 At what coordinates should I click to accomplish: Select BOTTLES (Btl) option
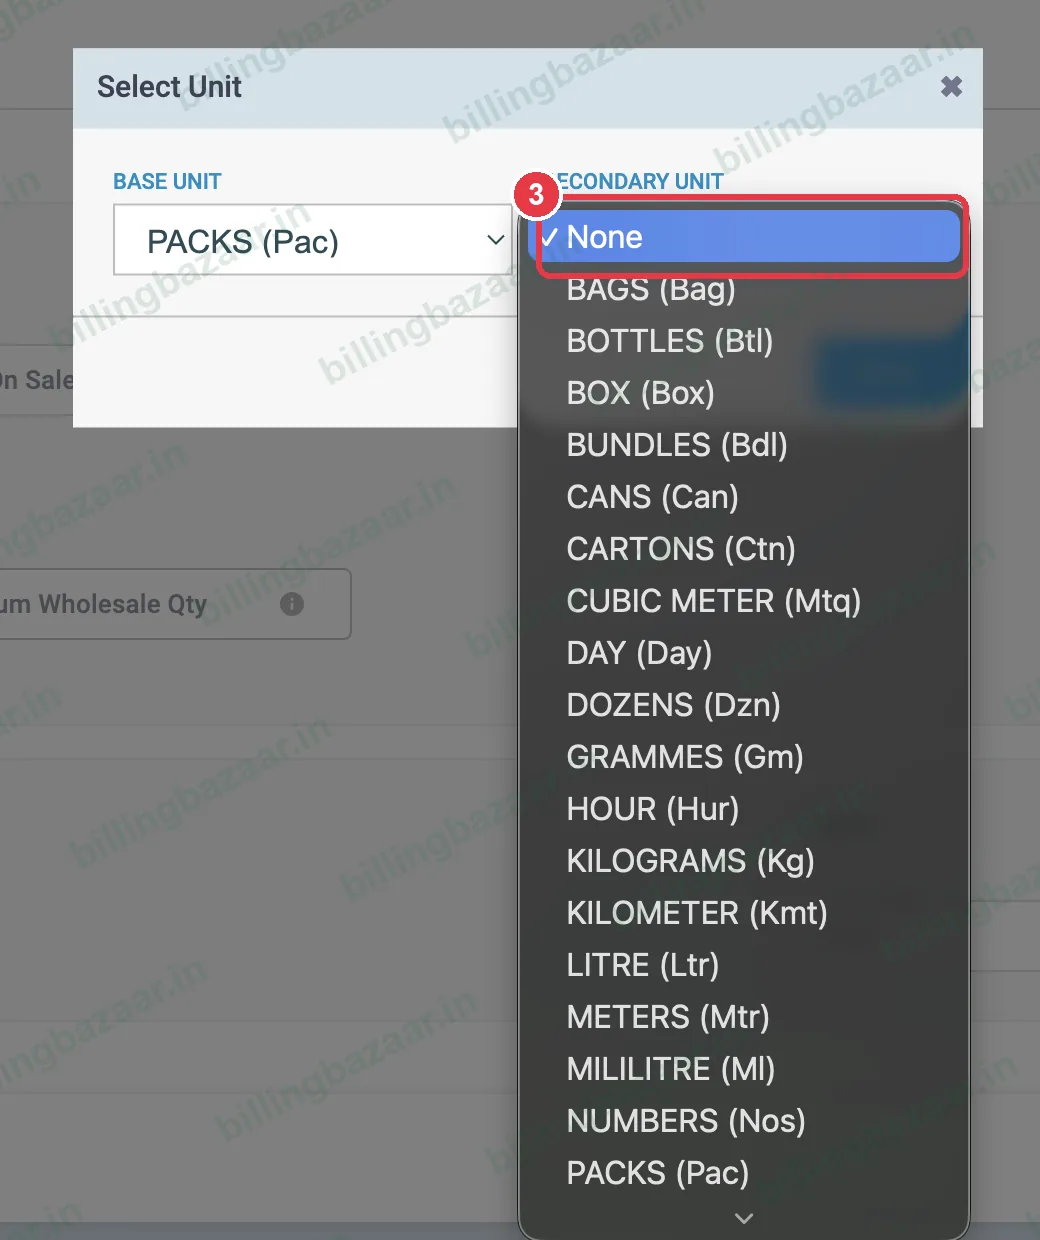pos(744,341)
